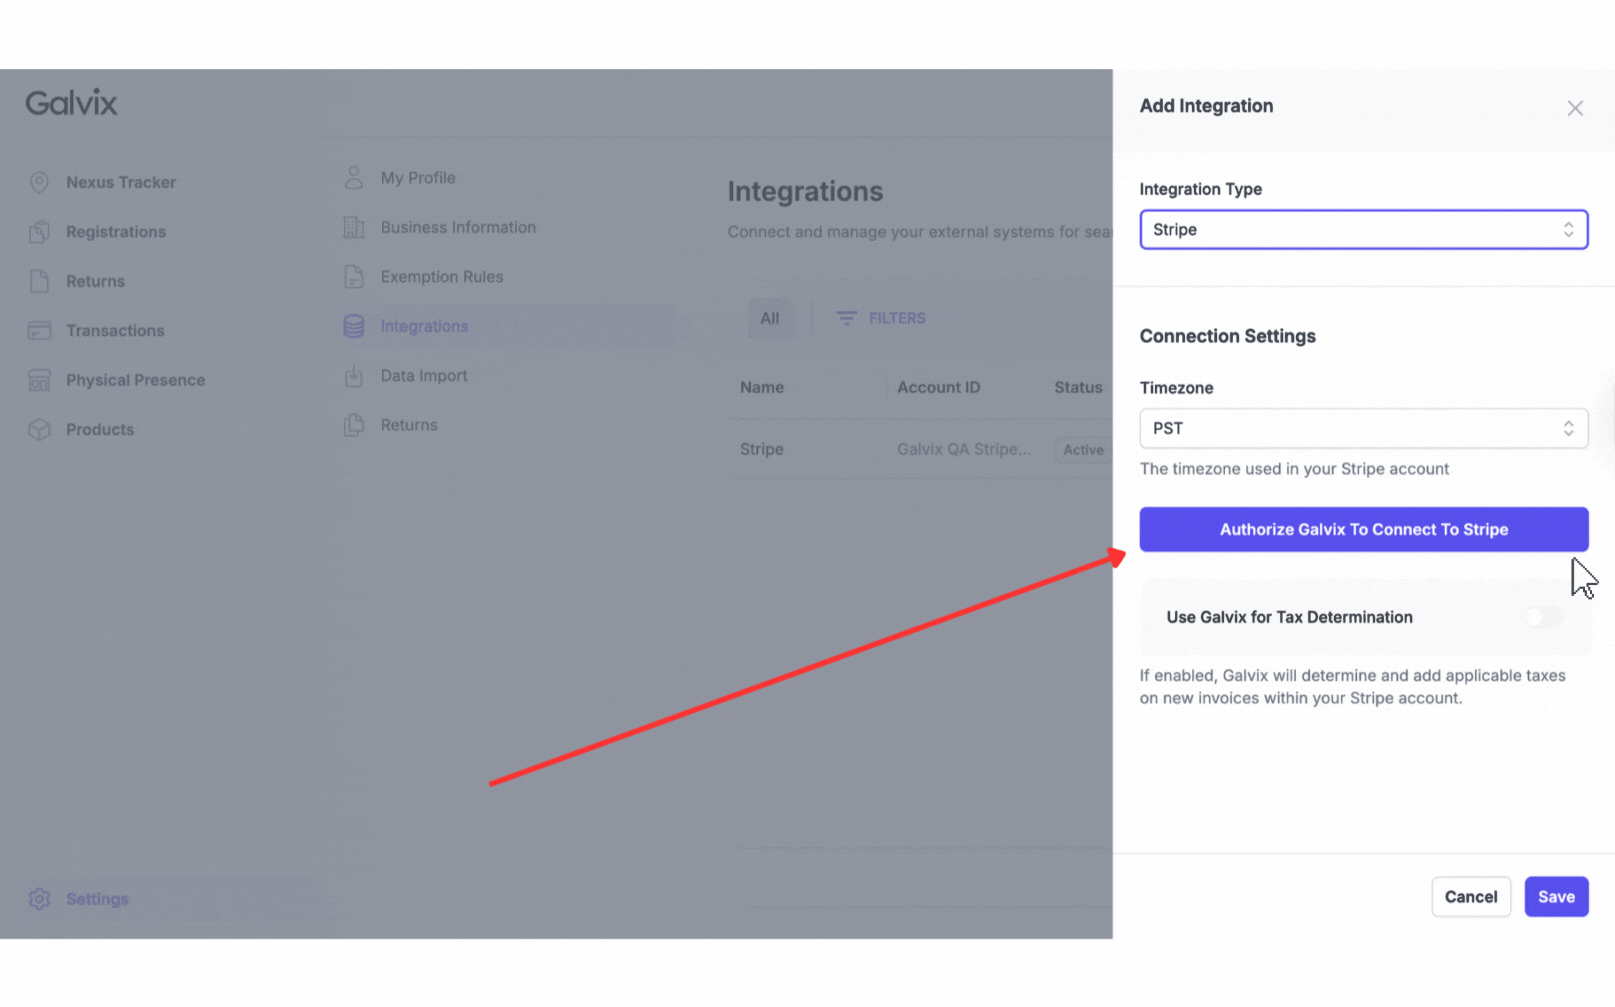
Task: Open Data Import settings
Action: tap(424, 376)
